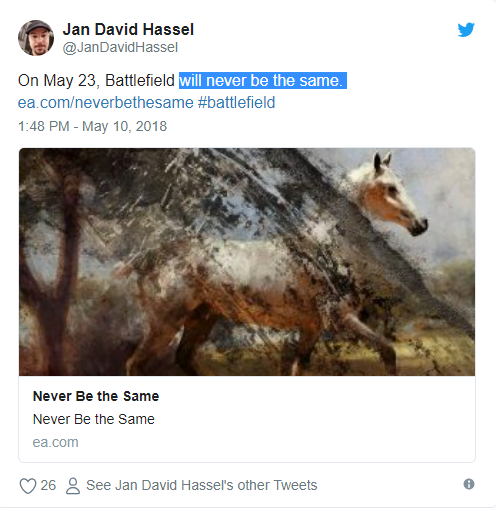Viewport: 496px width, 510px height.
Task: Click the ea.com domain in the card
Action: click(x=55, y=442)
